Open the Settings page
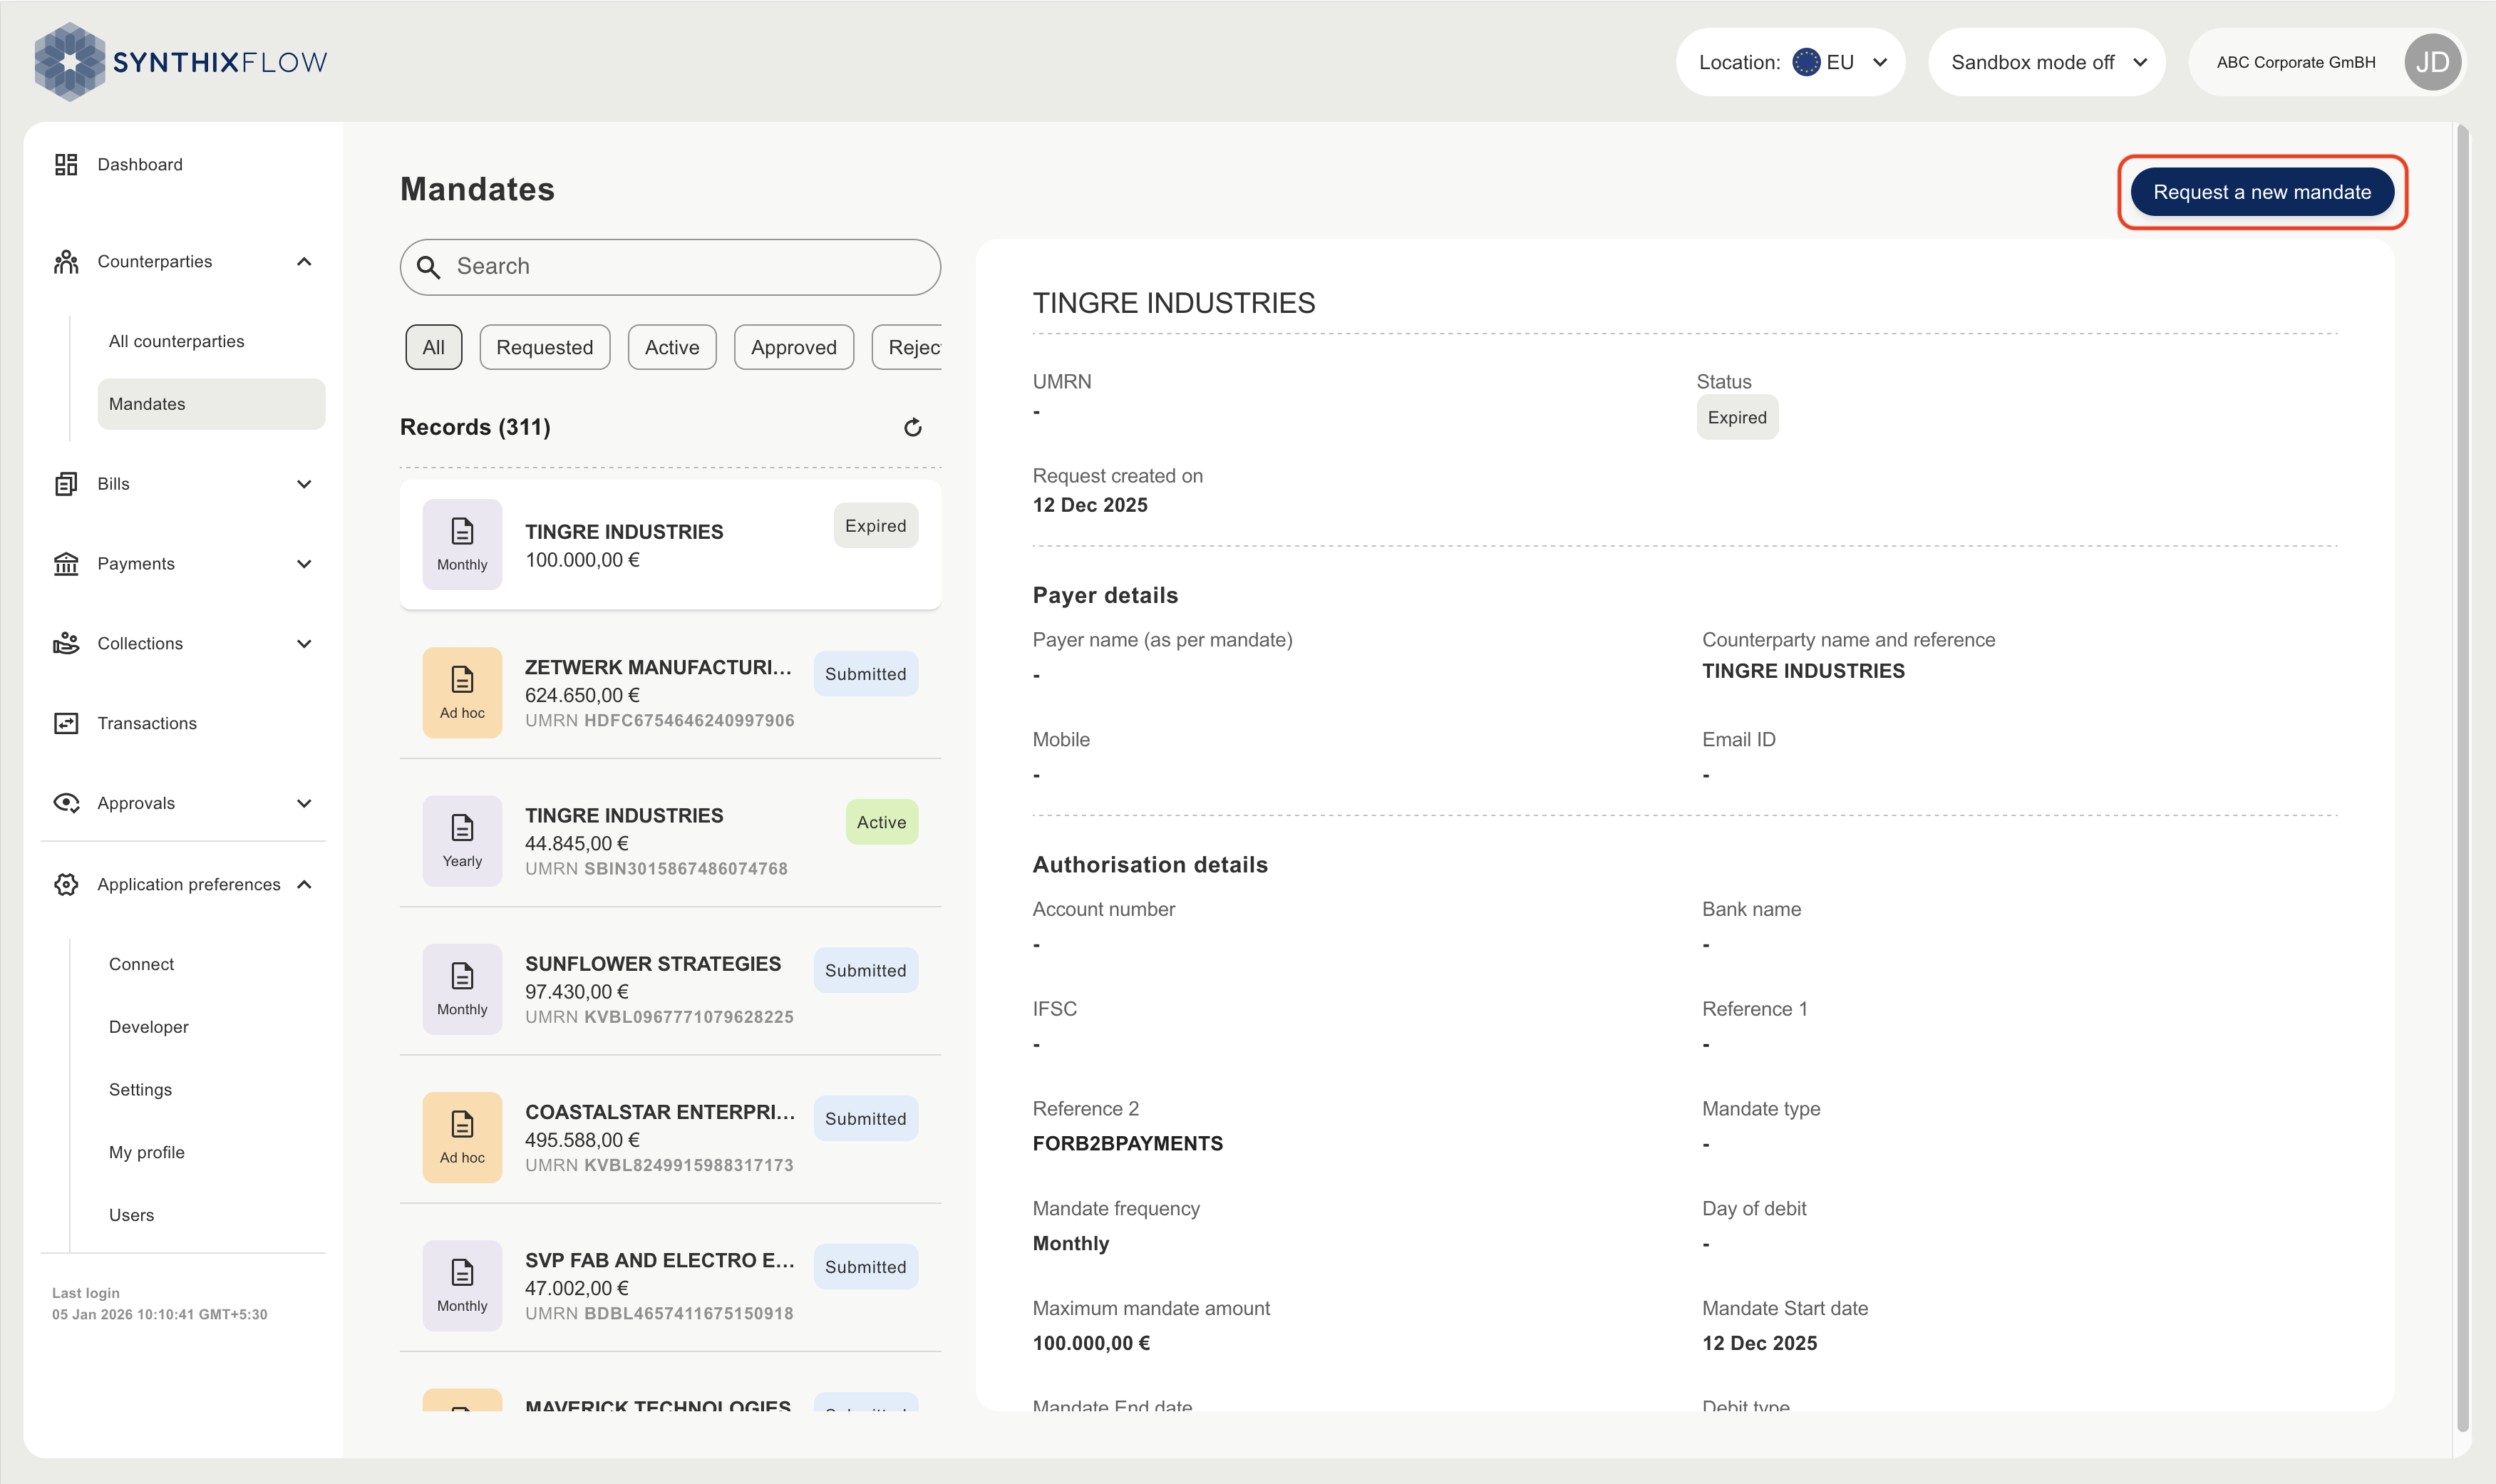The height and width of the screenshot is (1484, 2496). click(x=140, y=1090)
